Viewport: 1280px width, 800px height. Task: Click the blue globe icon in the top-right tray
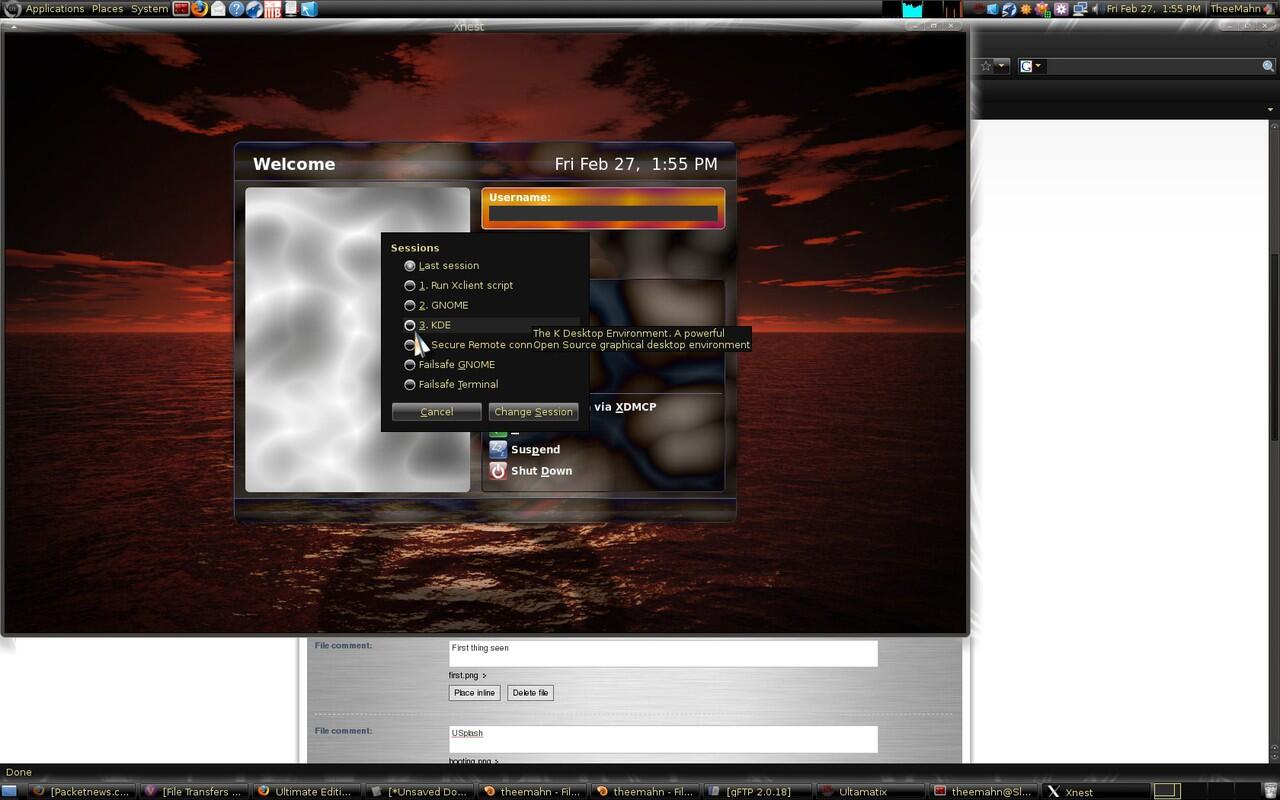[1009, 9]
